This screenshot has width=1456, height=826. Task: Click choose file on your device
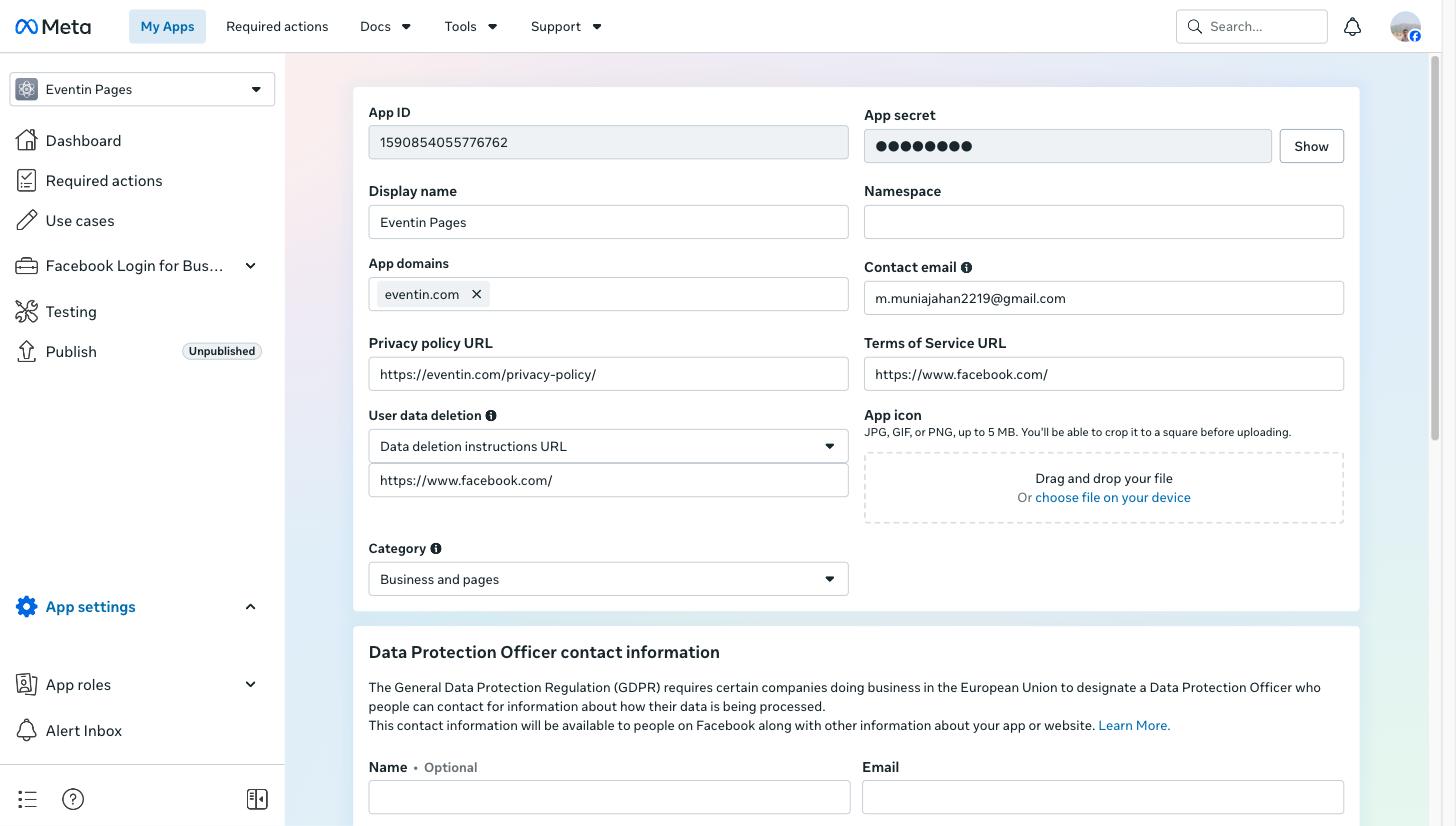[x=1113, y=498]
